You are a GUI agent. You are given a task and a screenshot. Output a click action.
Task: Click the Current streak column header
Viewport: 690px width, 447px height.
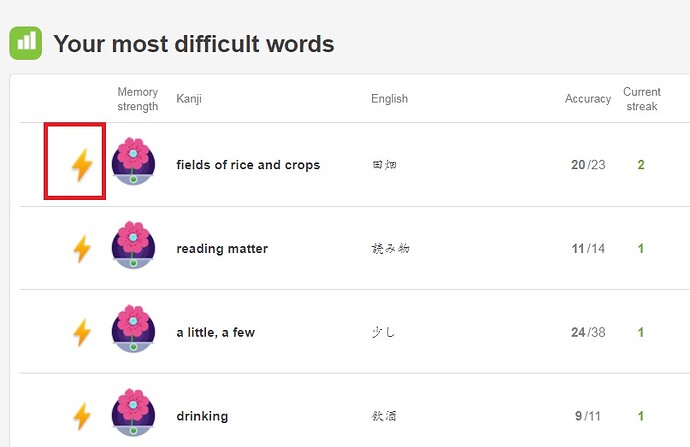click(642, 99)
